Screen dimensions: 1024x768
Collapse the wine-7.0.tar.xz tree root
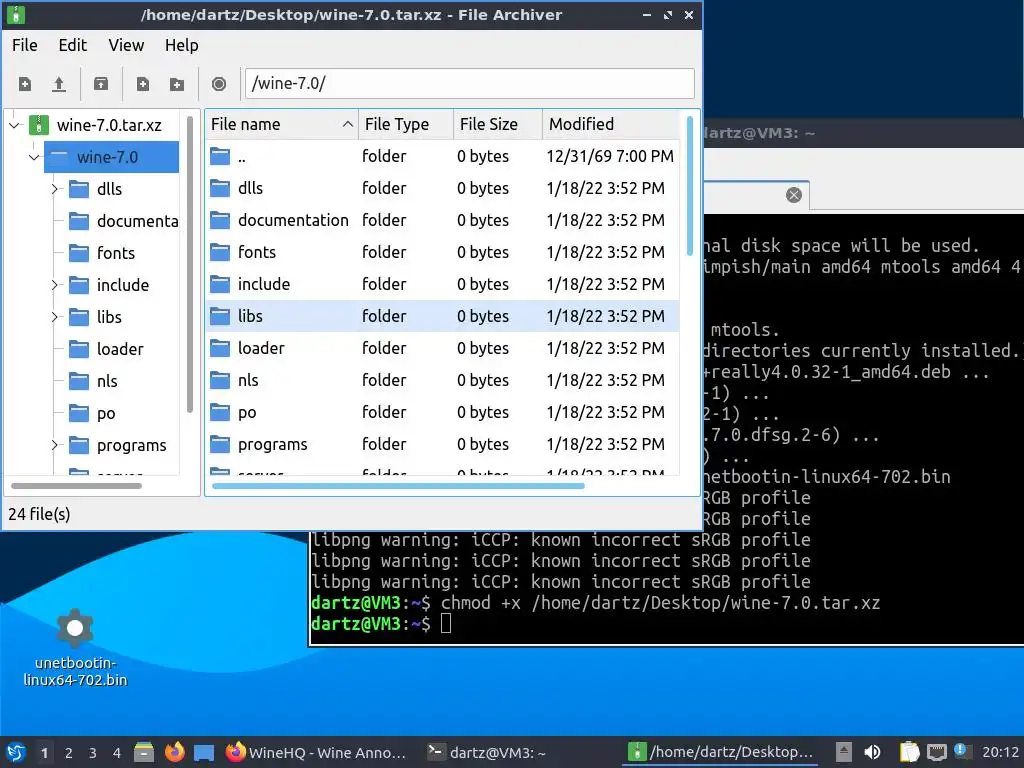(x=15, y=125)
